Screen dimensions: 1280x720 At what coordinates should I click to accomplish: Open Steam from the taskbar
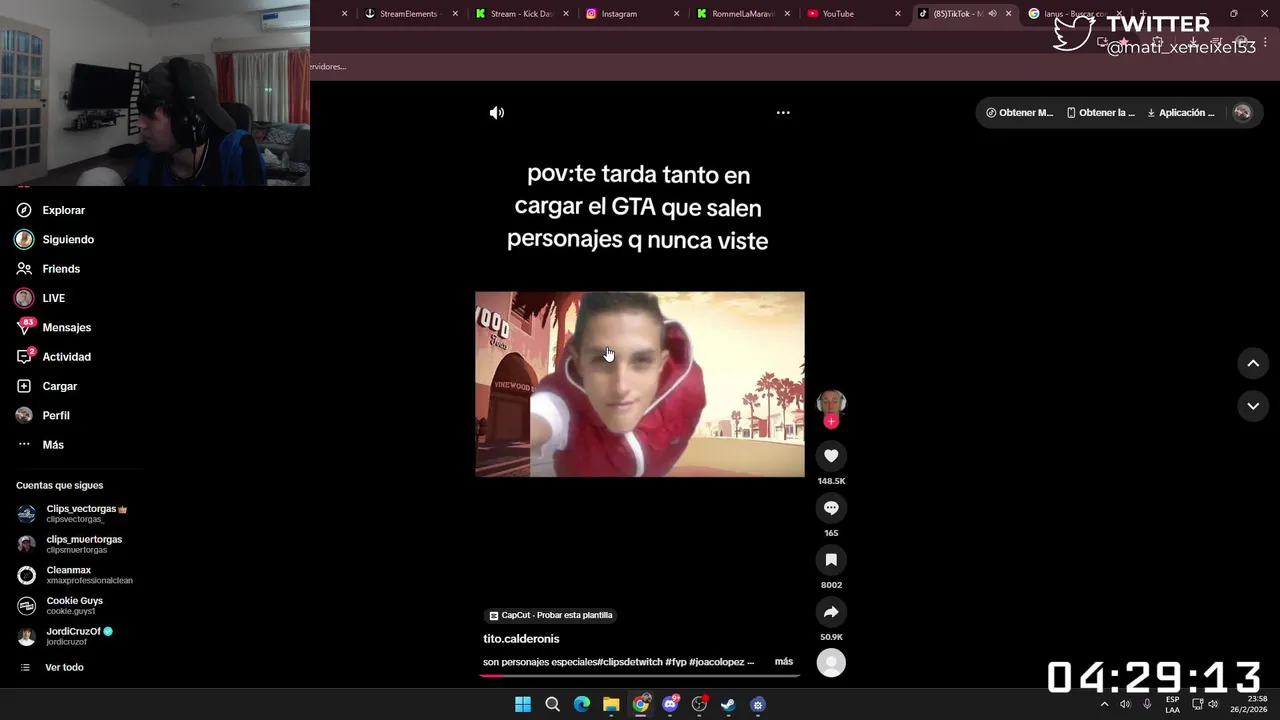coord(728,705)
